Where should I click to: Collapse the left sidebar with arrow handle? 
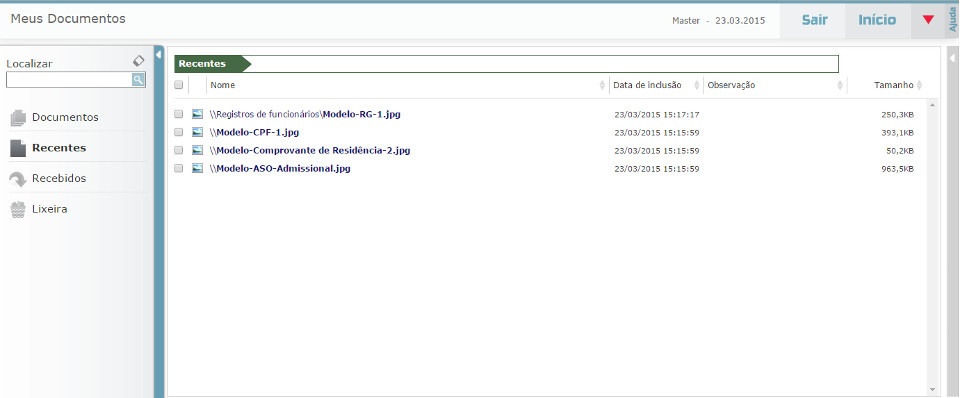(x=159, y=55)
